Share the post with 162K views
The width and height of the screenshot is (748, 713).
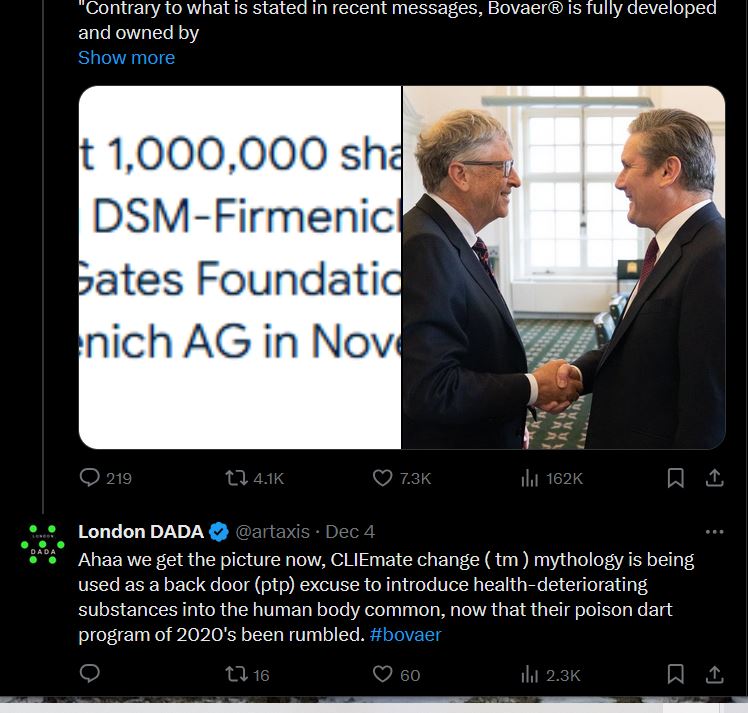[714, 478]
